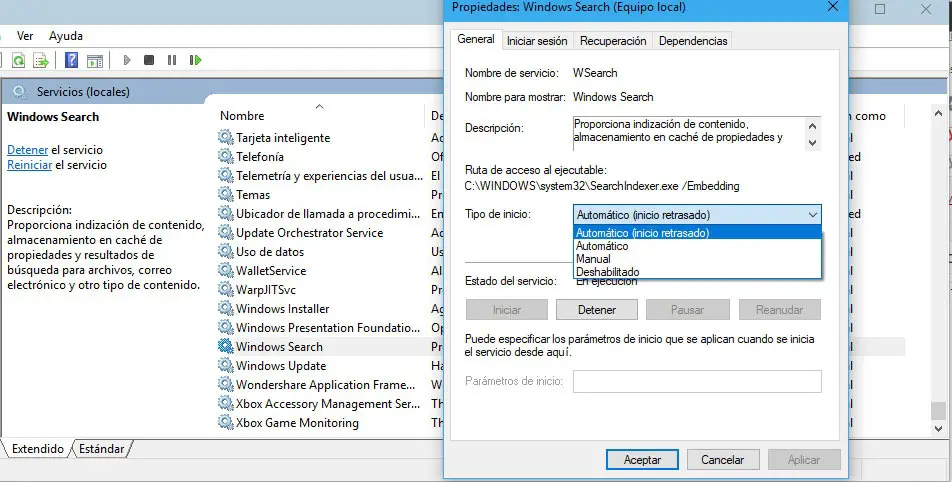The image size is (952, 482).
Task: Click the gear icon beside WarpJITSvc
Action: pos(226,290)
